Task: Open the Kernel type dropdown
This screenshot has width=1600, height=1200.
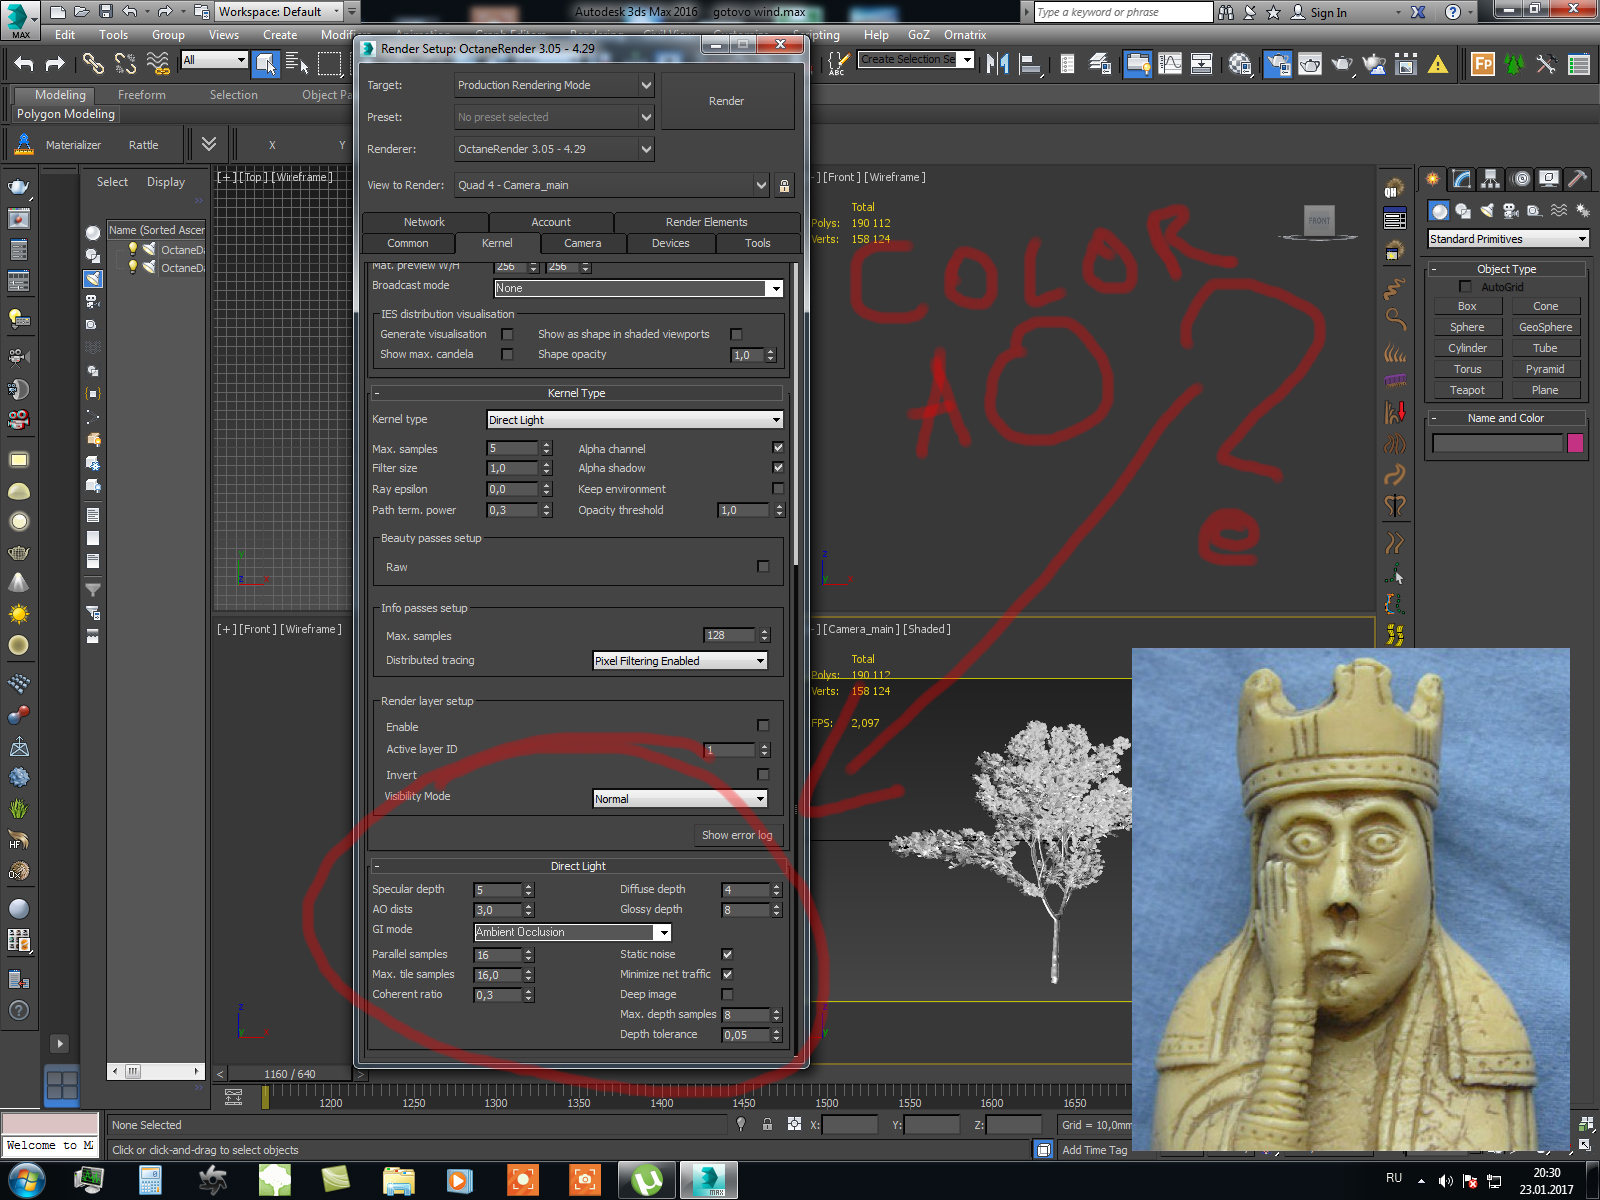Action: pos(634,420)
